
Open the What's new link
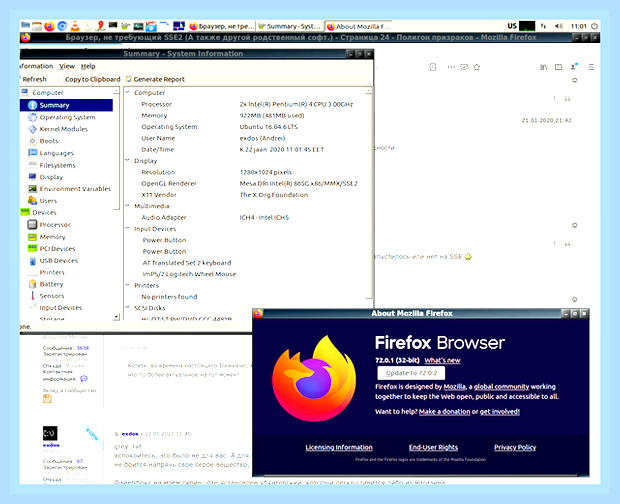point(442,361)
